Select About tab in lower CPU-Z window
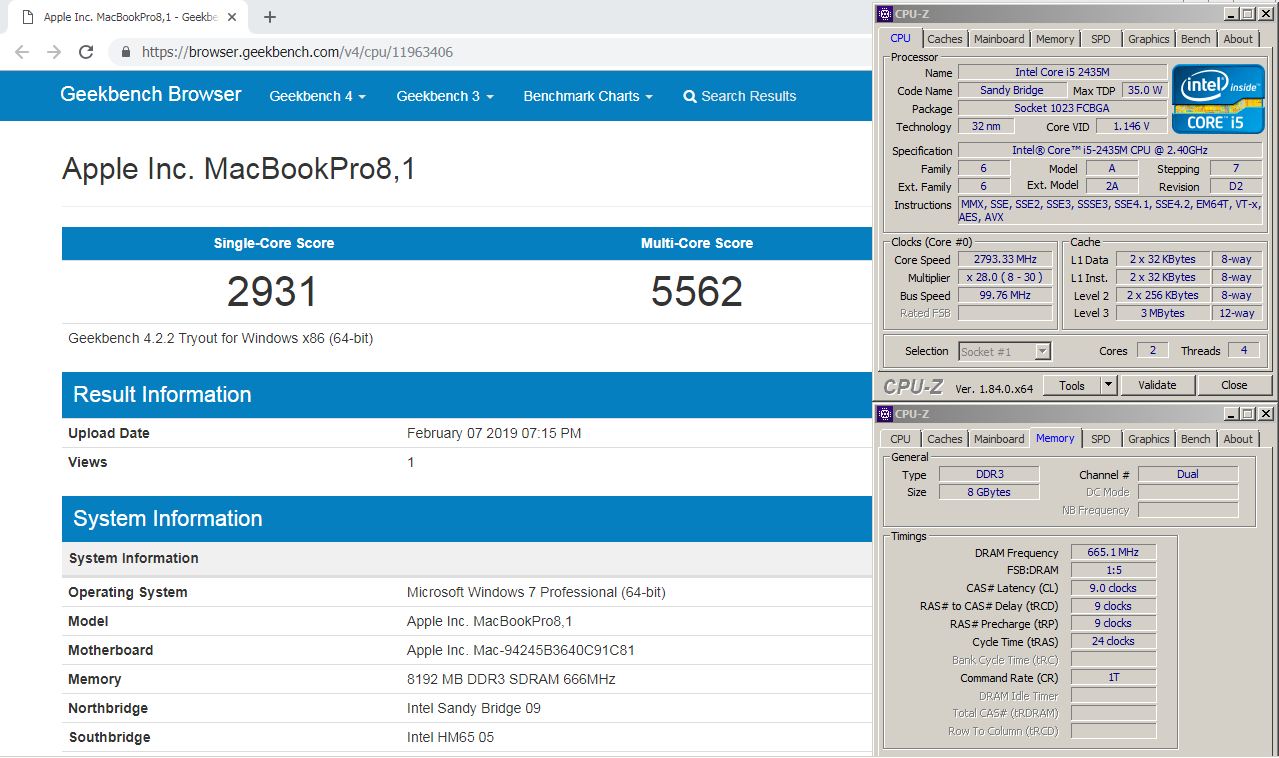This screenshot has height=758, width=1279. click(1238, 439)
